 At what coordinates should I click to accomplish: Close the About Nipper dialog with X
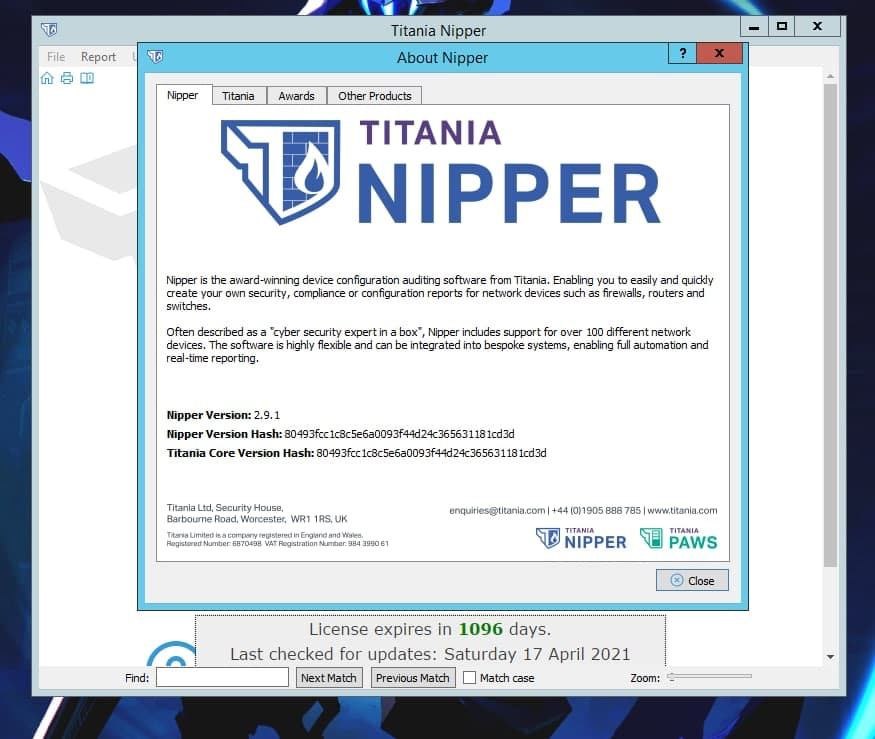coord(719,54)
